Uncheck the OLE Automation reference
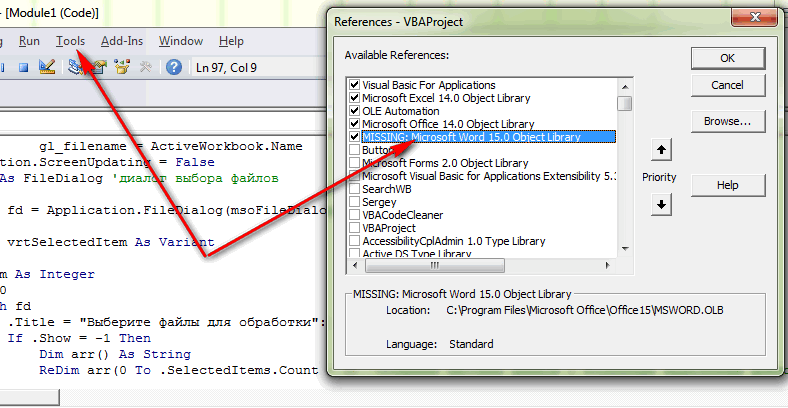 pyautogui.click(x=354, y=111)
